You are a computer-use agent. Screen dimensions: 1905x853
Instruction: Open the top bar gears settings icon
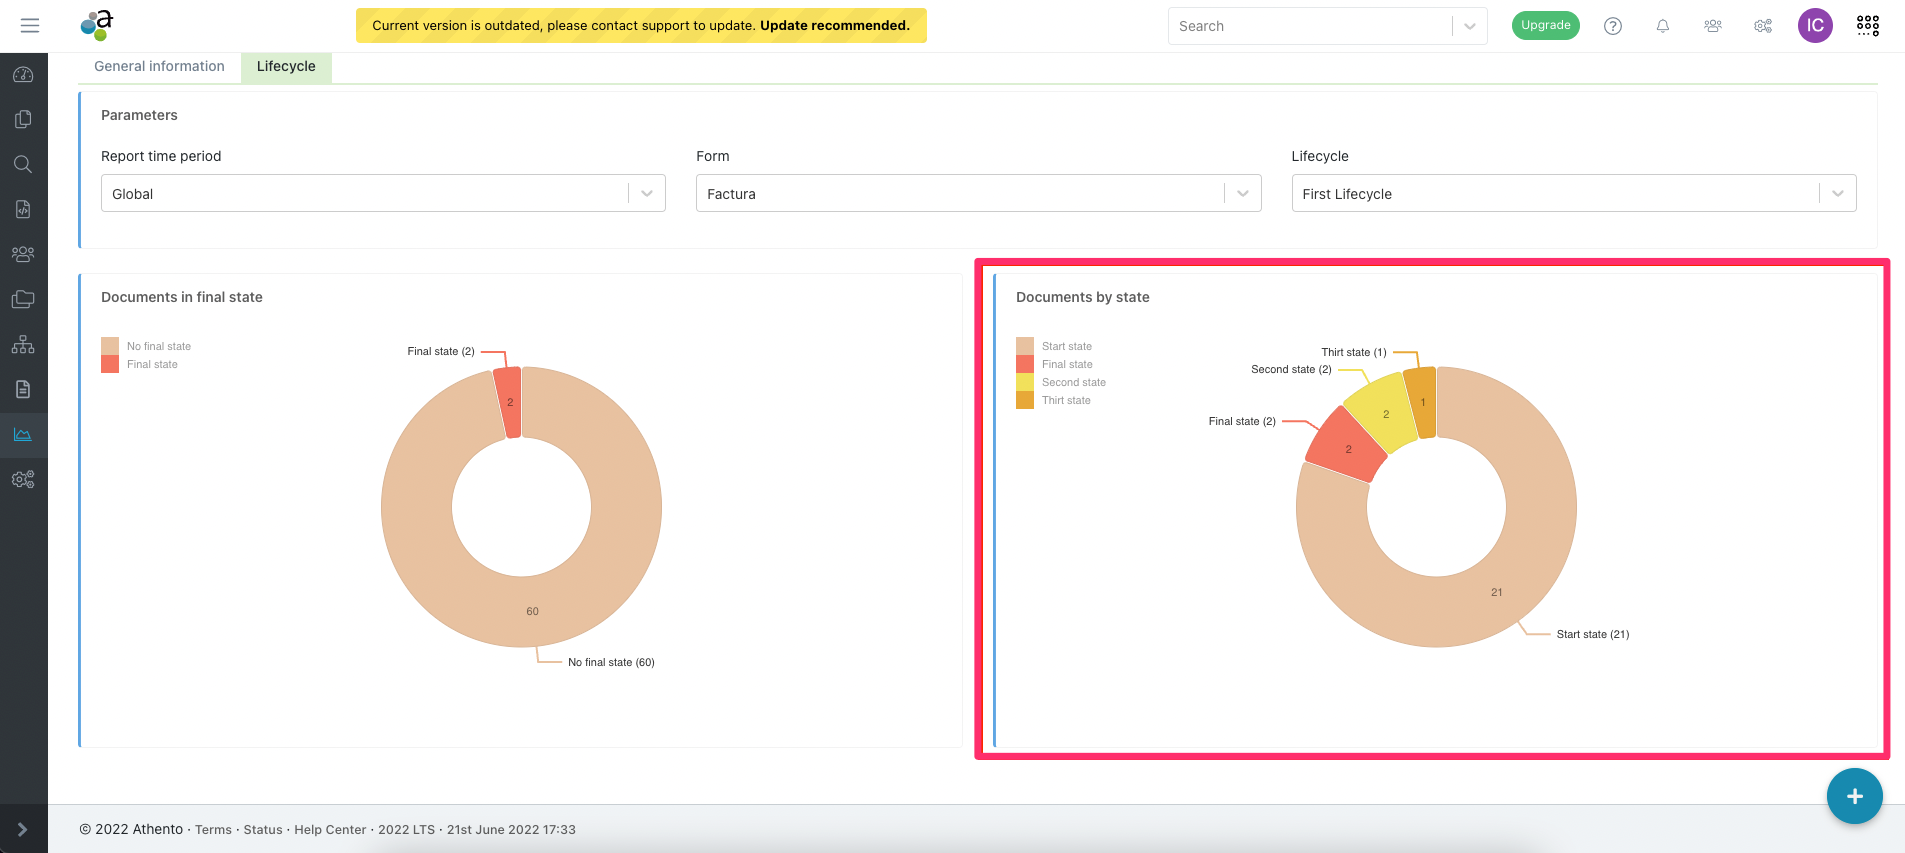click(1762, 26)
